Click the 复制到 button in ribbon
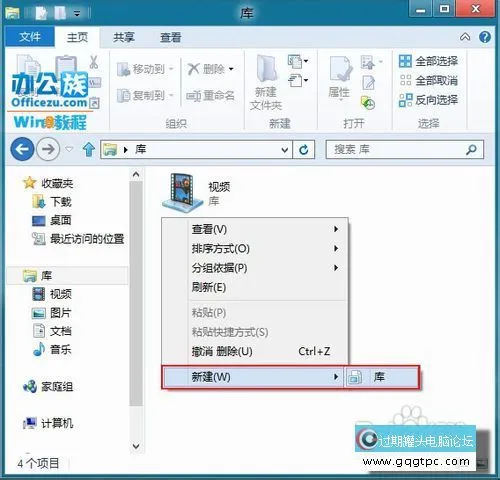 145,96
